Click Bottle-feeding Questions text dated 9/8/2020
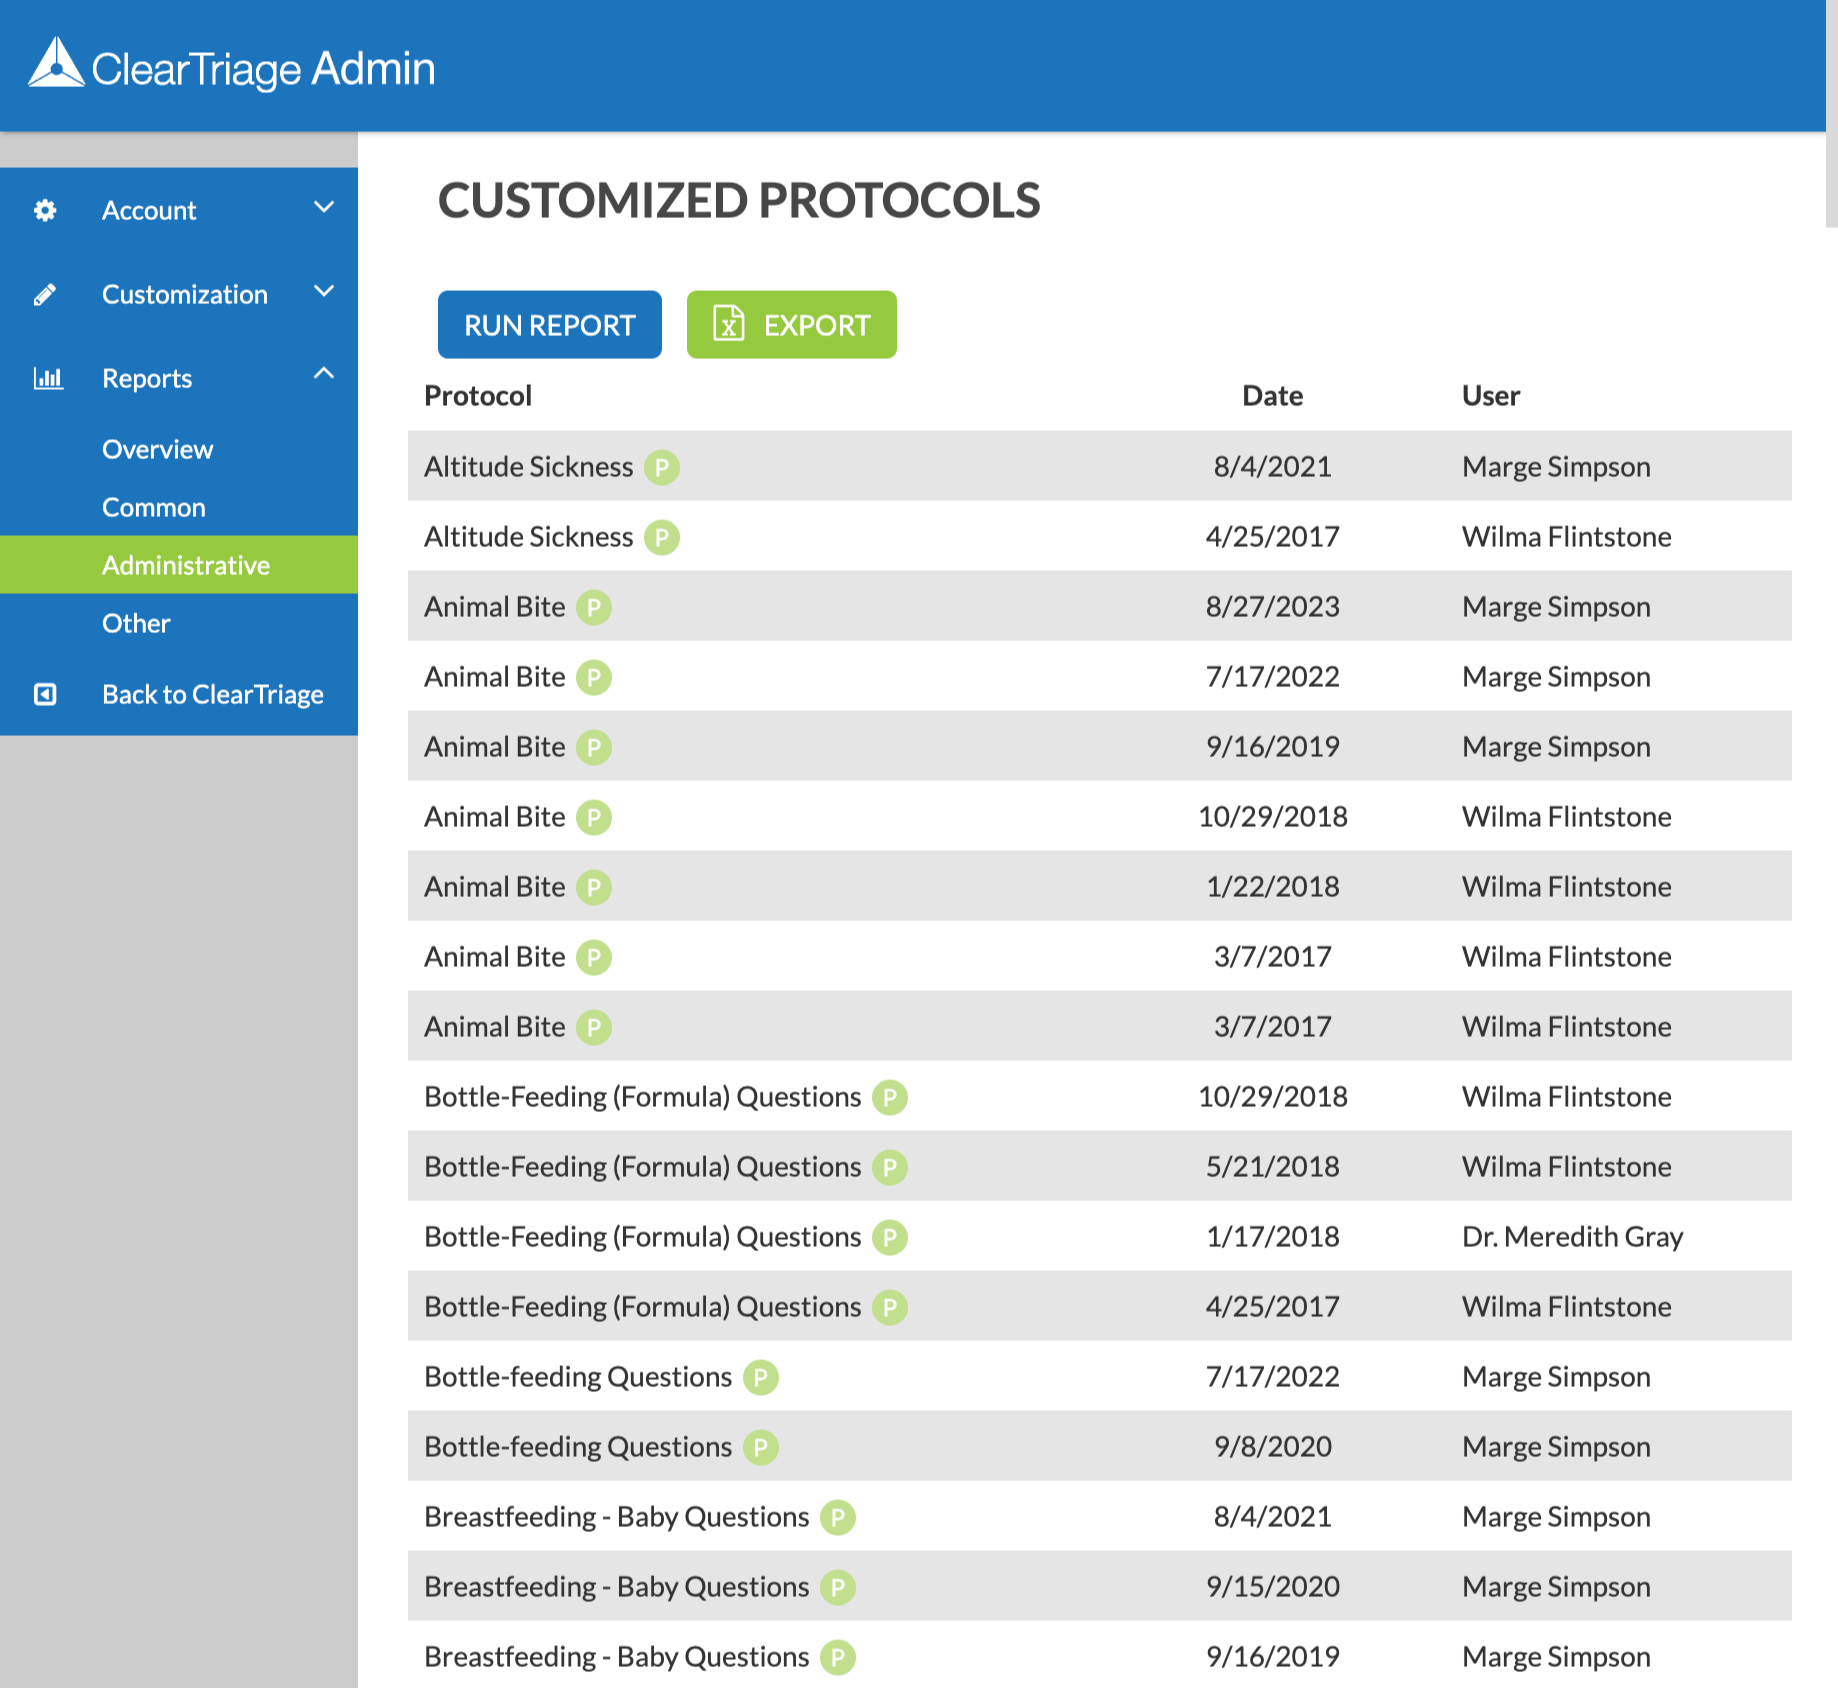 point(578,1447)
